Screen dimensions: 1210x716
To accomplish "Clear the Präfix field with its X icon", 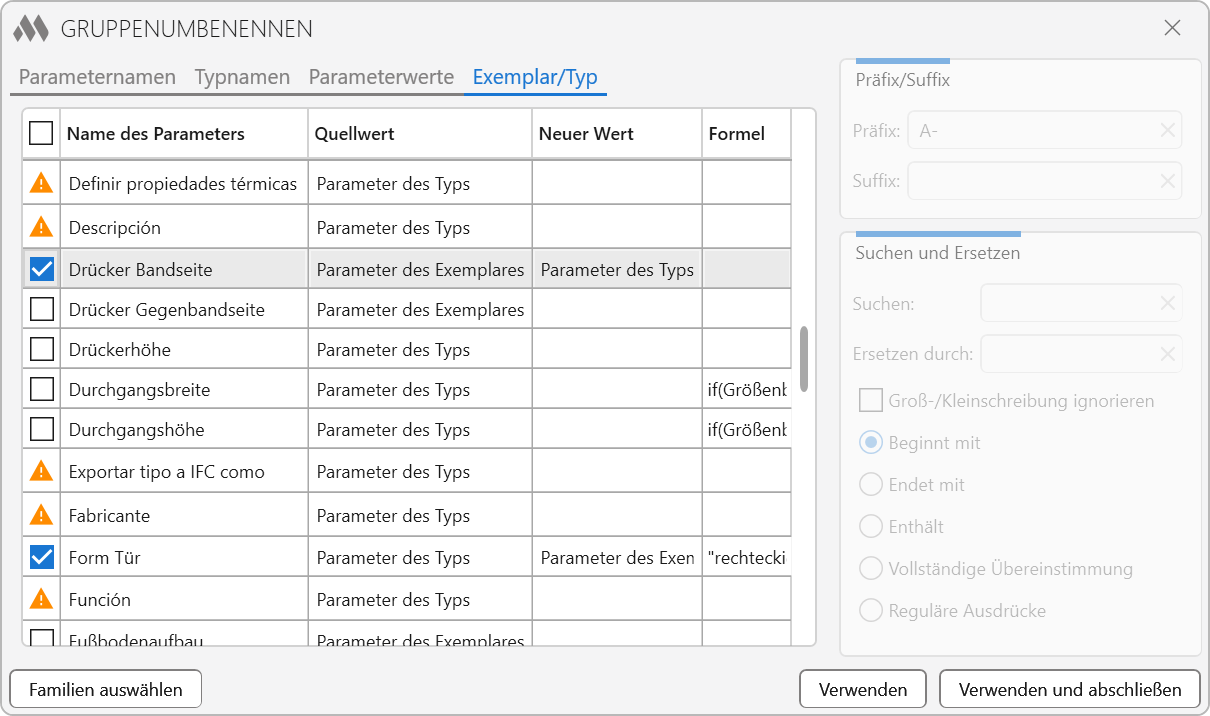I will coord(1167,130).
